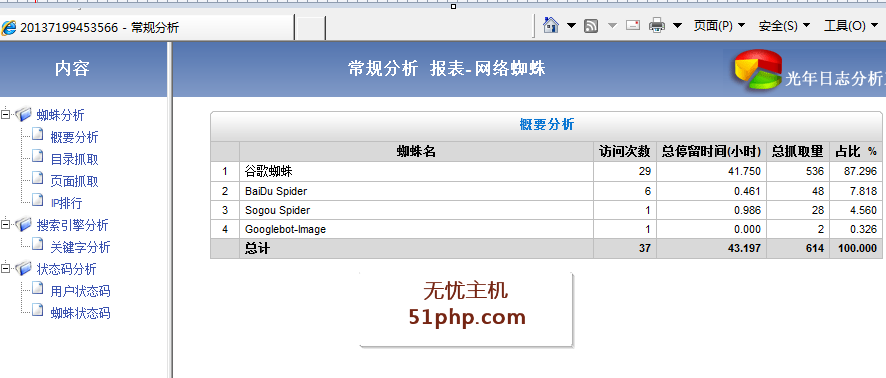Open the 安全(S) menu
This screenshot has height=378, width=886.
click(785, 25)
